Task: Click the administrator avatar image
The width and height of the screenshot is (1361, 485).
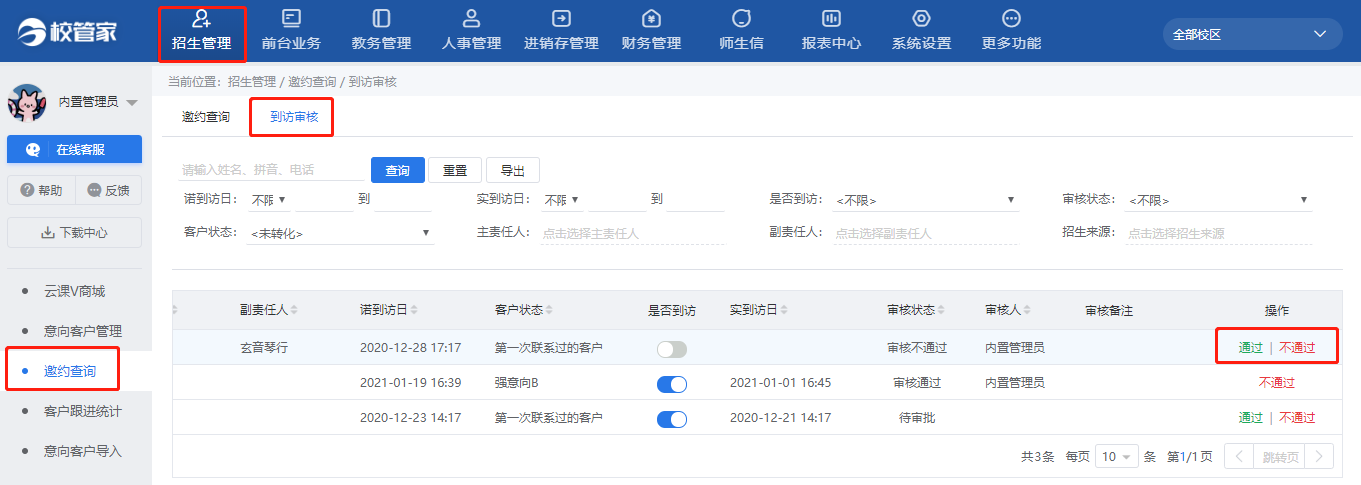Action: (x=27, y=102)
